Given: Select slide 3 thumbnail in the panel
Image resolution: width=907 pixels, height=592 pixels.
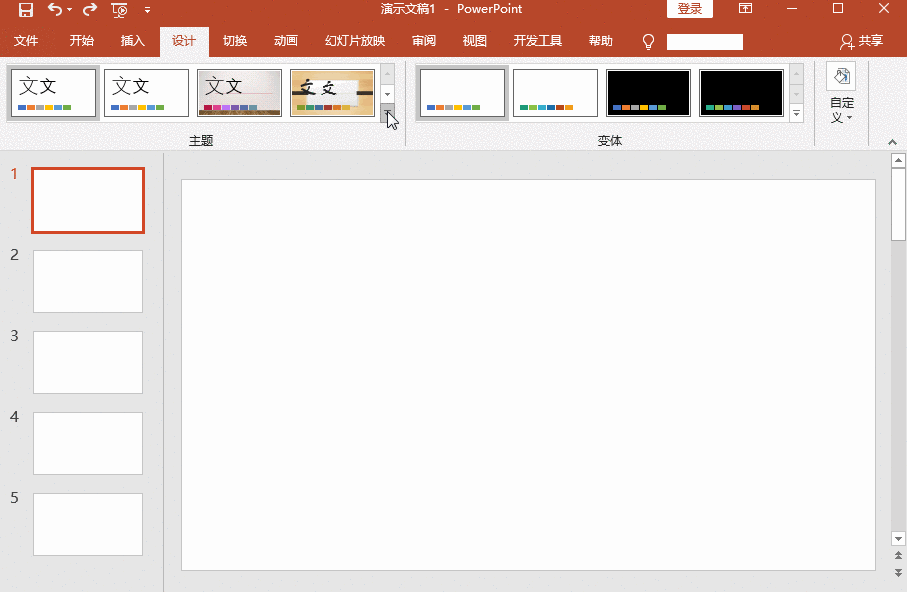Looking at the screenshot, I should [88, 362].
